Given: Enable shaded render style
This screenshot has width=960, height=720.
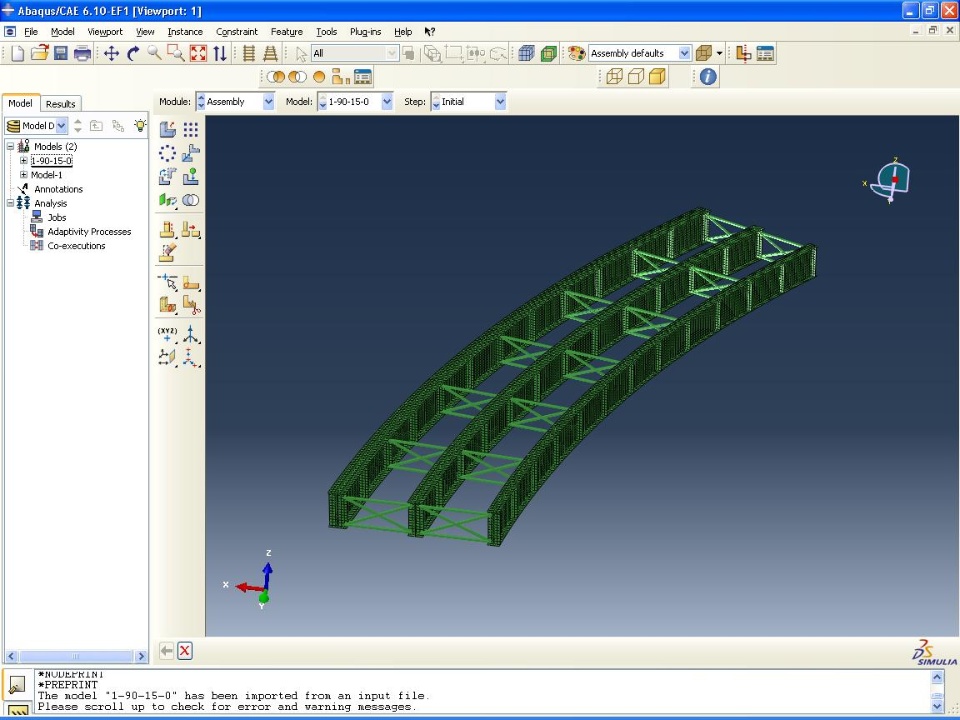Looking at the screenshot, I should click(x=657, y=77).
